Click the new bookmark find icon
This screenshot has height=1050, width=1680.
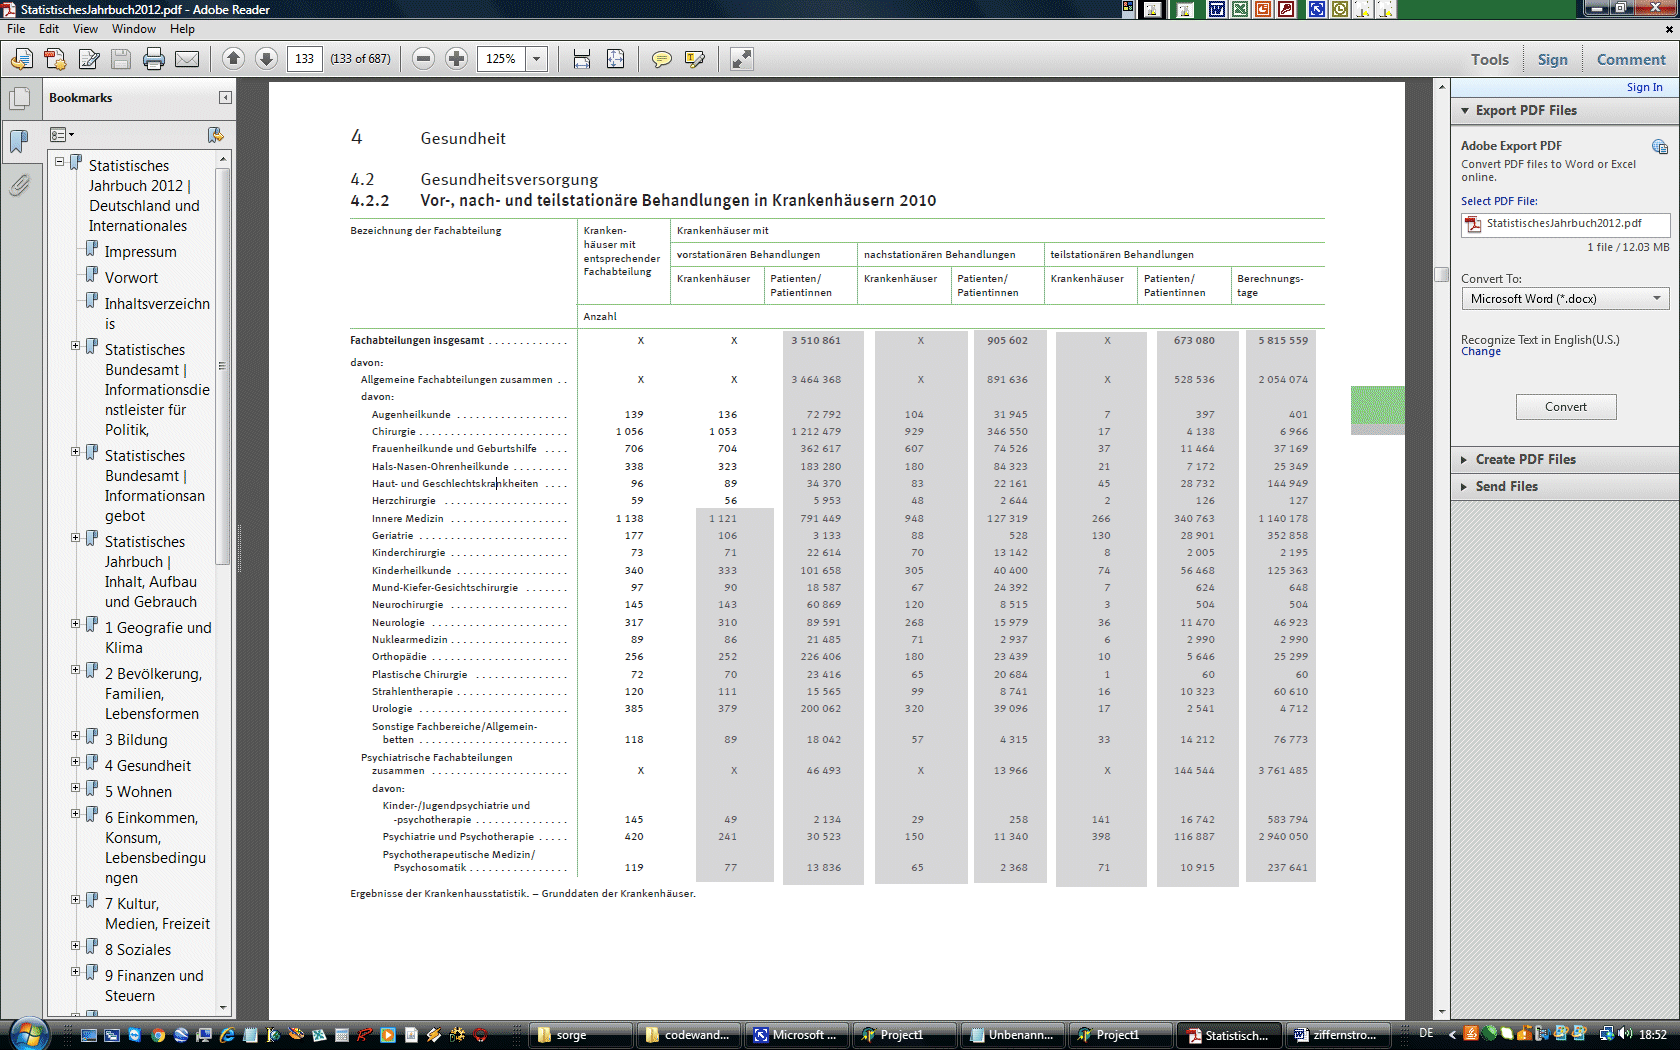[215, 134]
